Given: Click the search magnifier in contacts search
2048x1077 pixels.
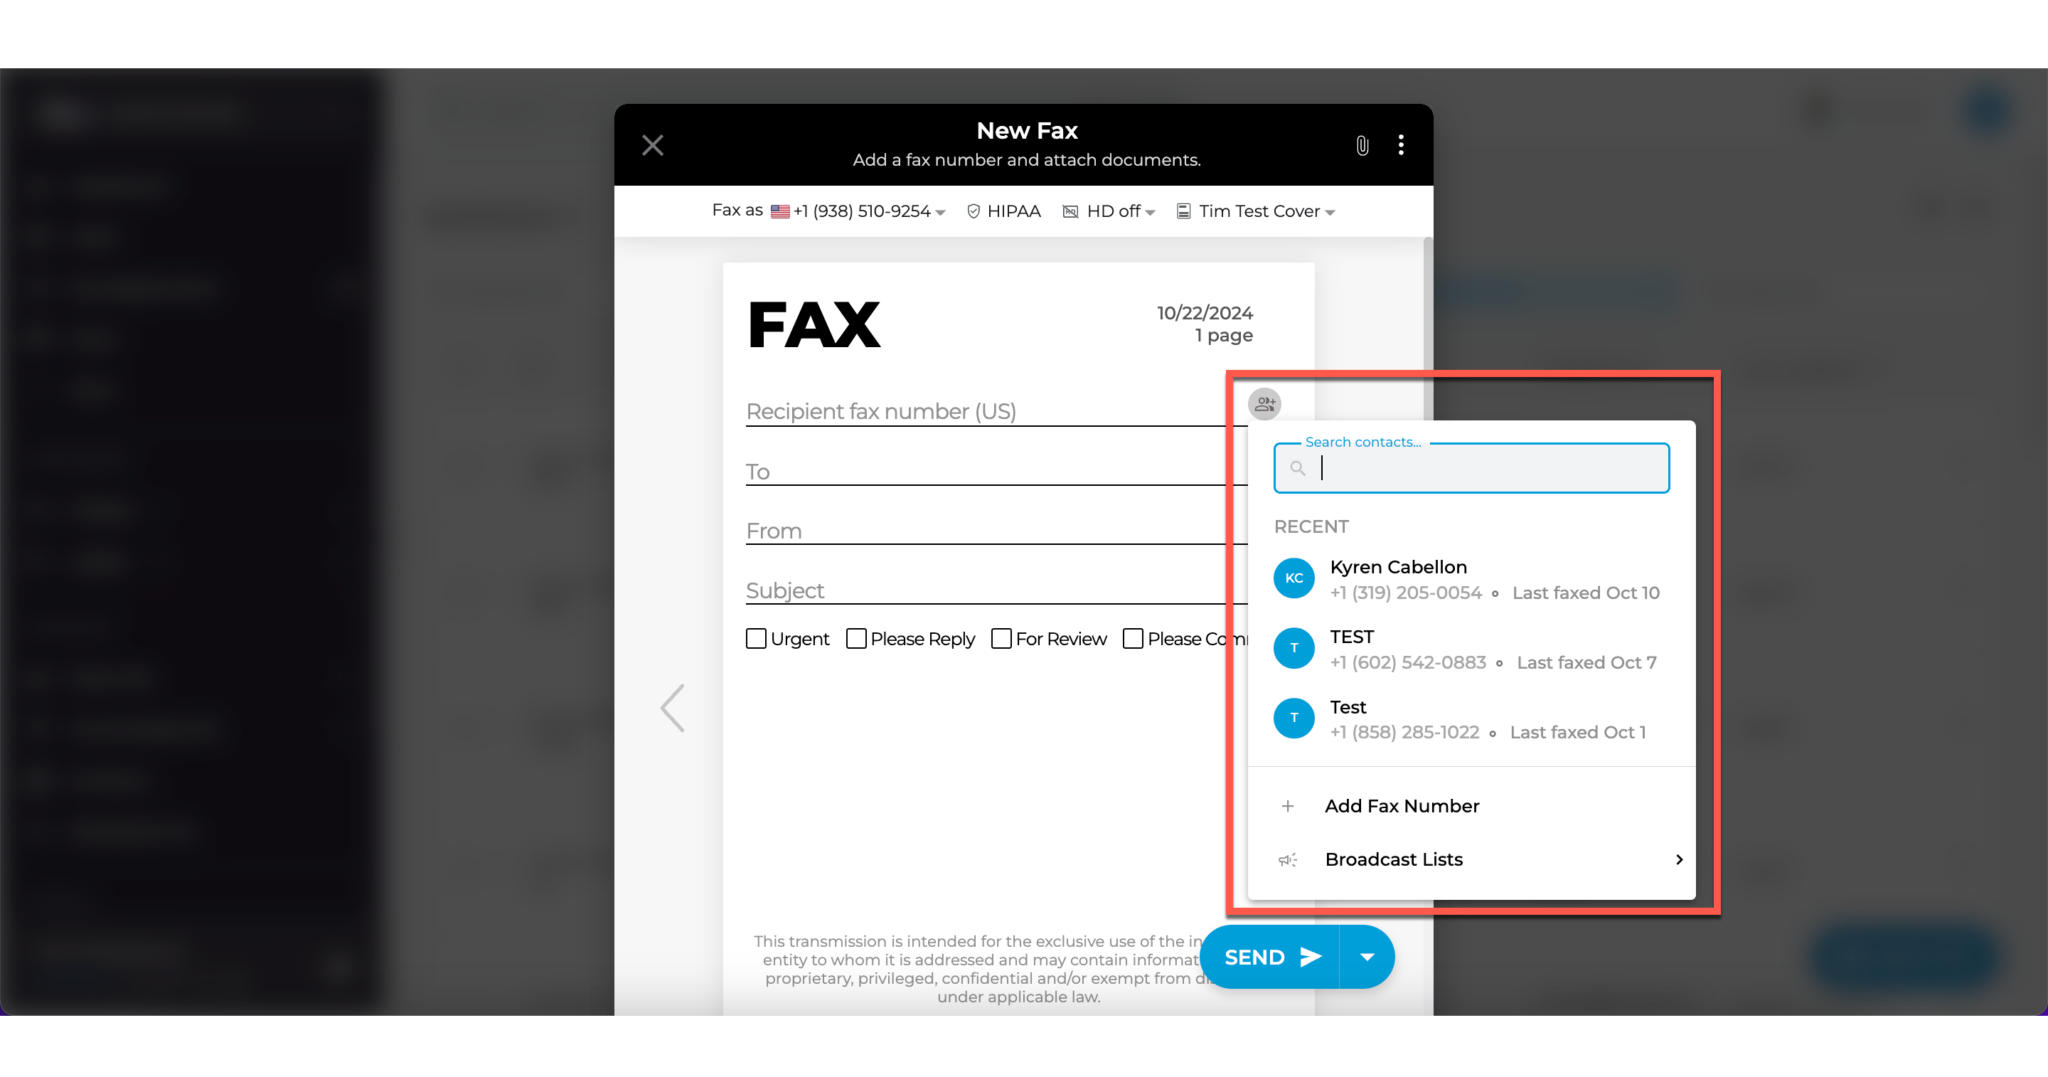Looking at the screenshot, I should (1297, 468).
